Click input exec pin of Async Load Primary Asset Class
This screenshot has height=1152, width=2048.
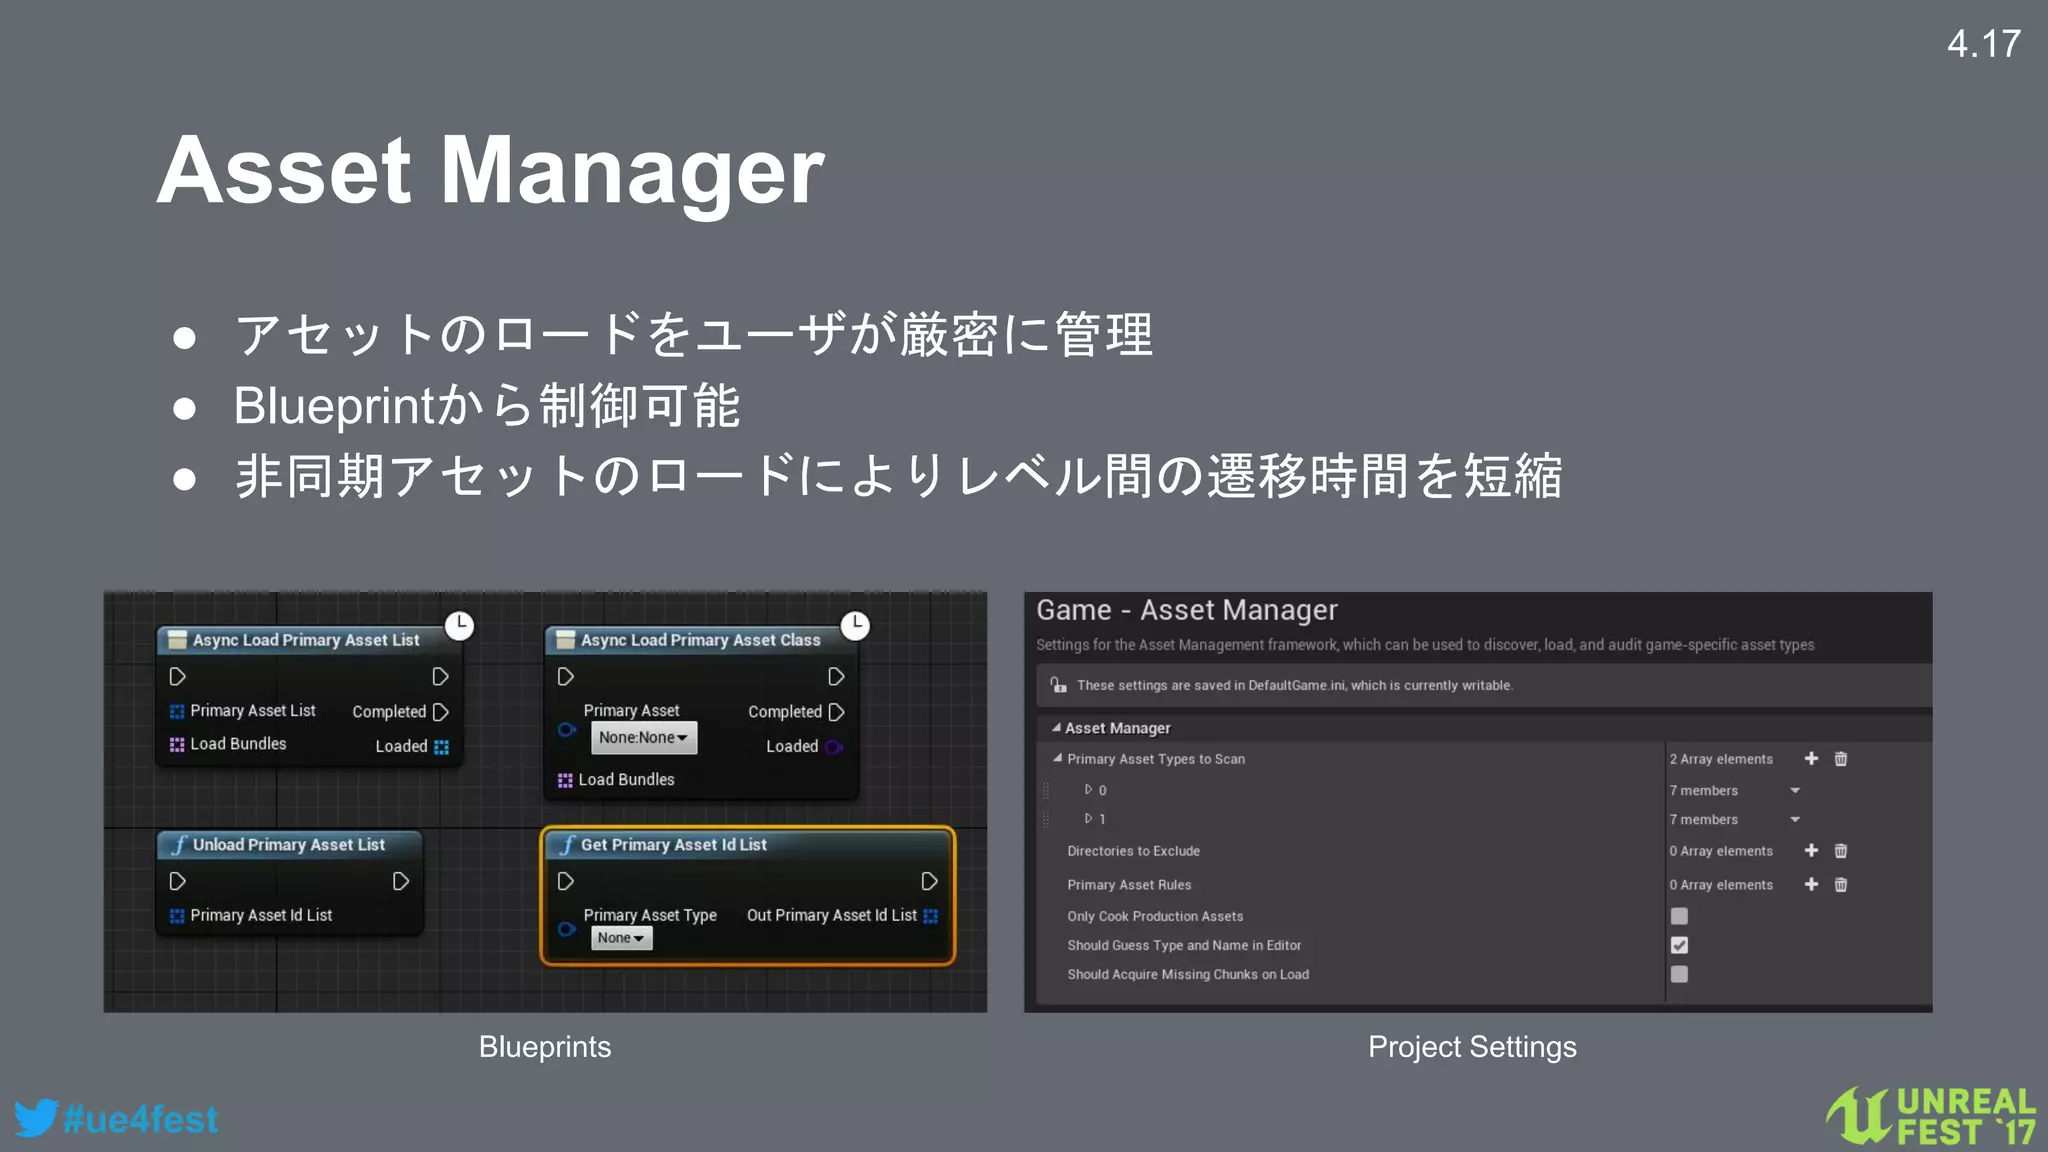566,677
